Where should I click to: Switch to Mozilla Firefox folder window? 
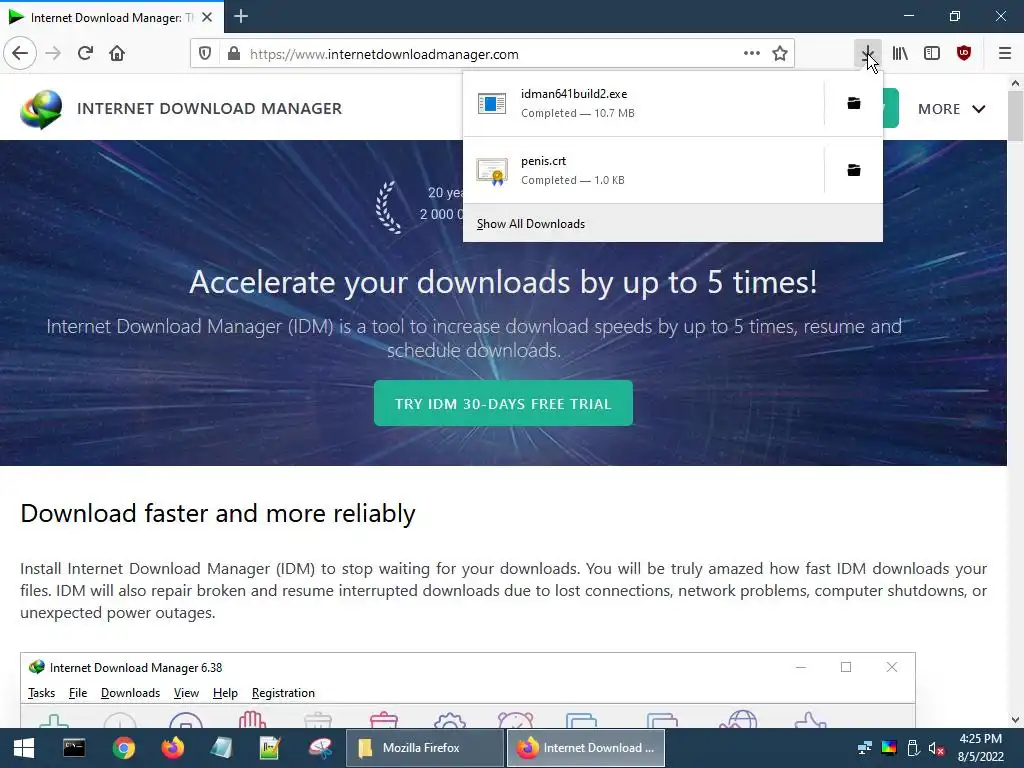point(425,748)
